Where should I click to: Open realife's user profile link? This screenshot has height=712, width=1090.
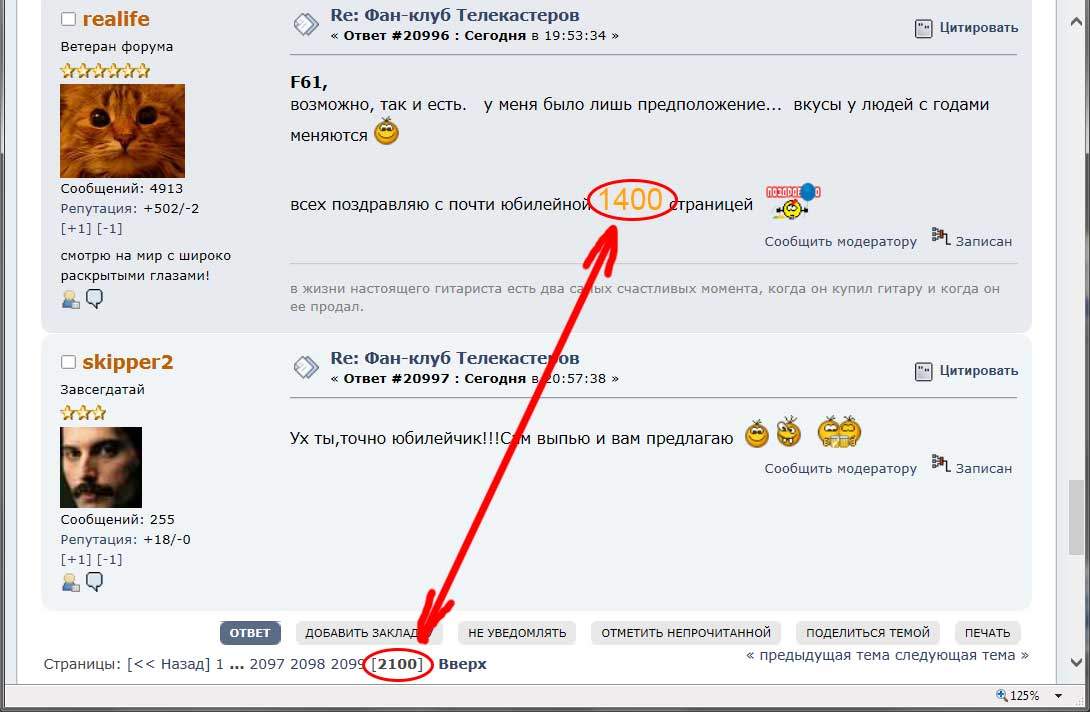click(116, 19)
